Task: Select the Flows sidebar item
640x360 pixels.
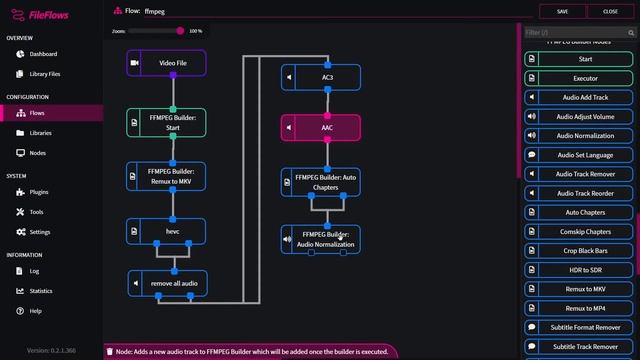Action: (x=51, y=113)
